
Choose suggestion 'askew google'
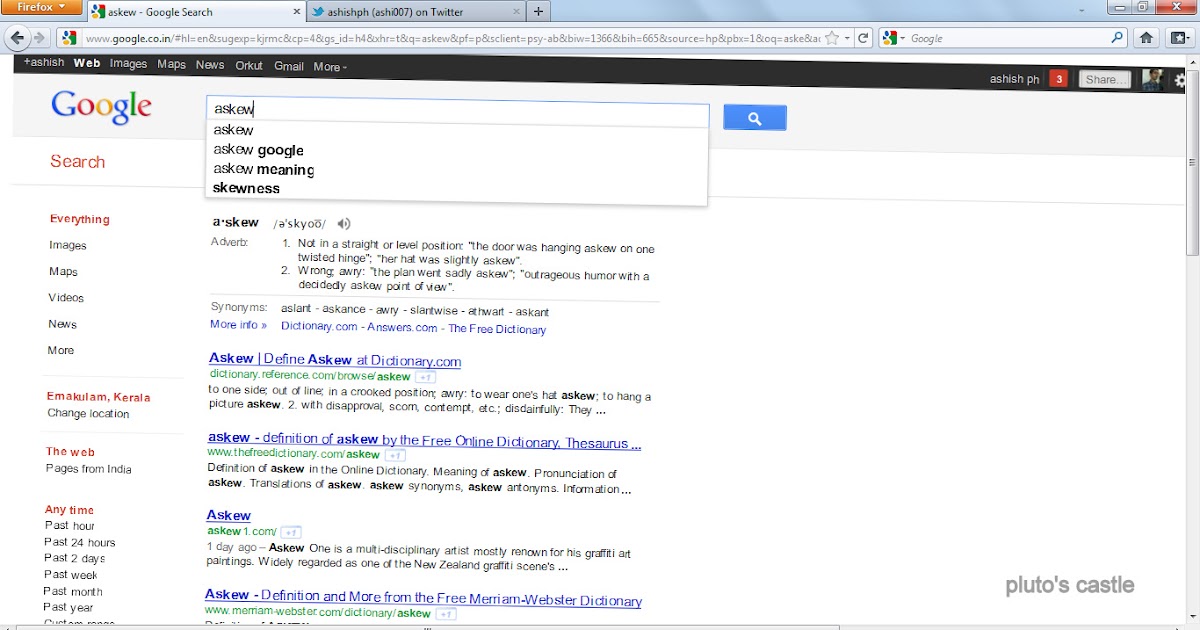[258, 150]
